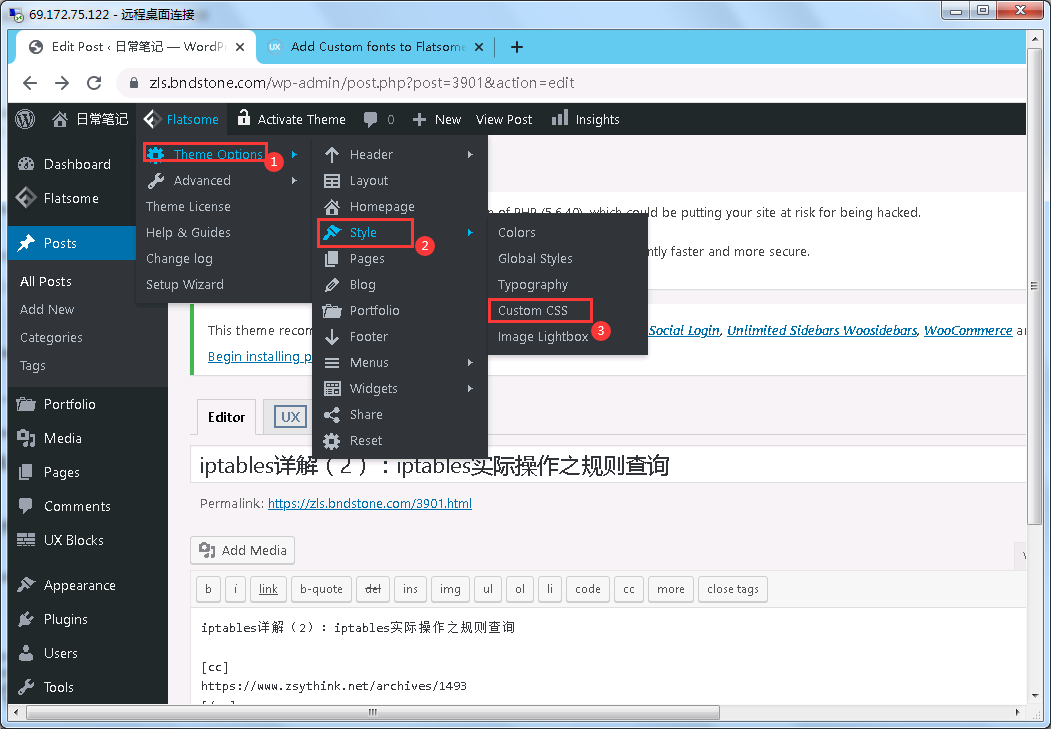Click the pencil icon beside Blog
This screenshot has width=1051, height=729.
pos(332,285)
